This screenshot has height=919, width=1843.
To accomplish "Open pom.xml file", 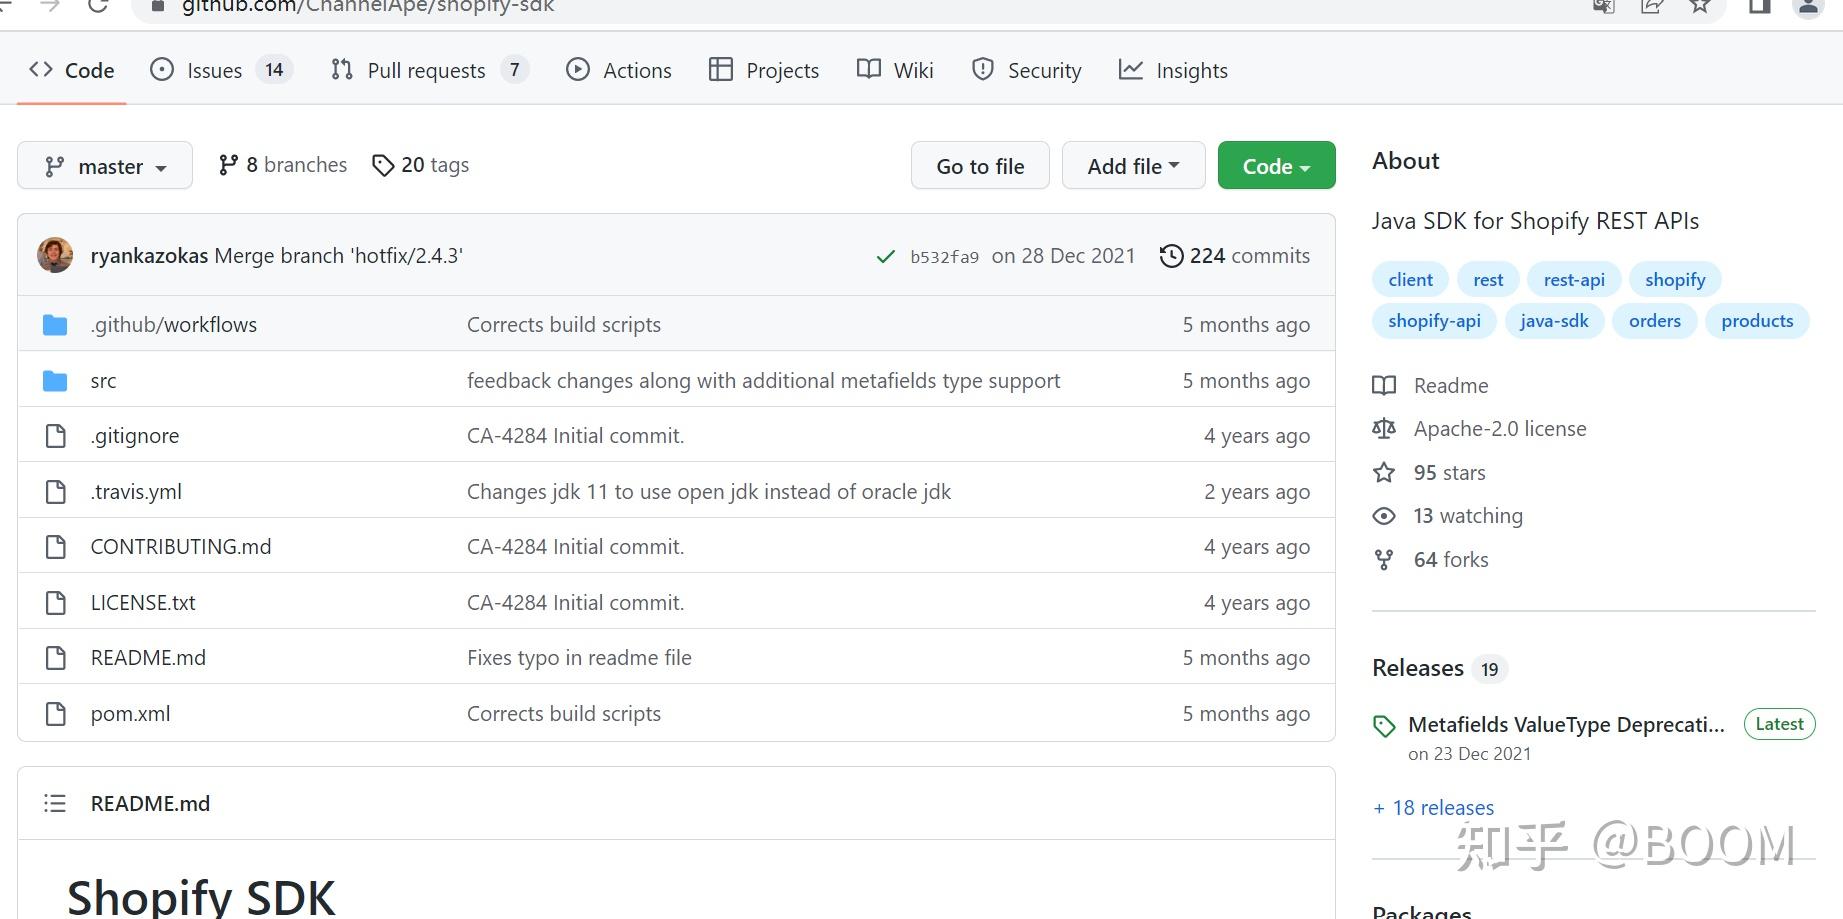I will point(130,714).
